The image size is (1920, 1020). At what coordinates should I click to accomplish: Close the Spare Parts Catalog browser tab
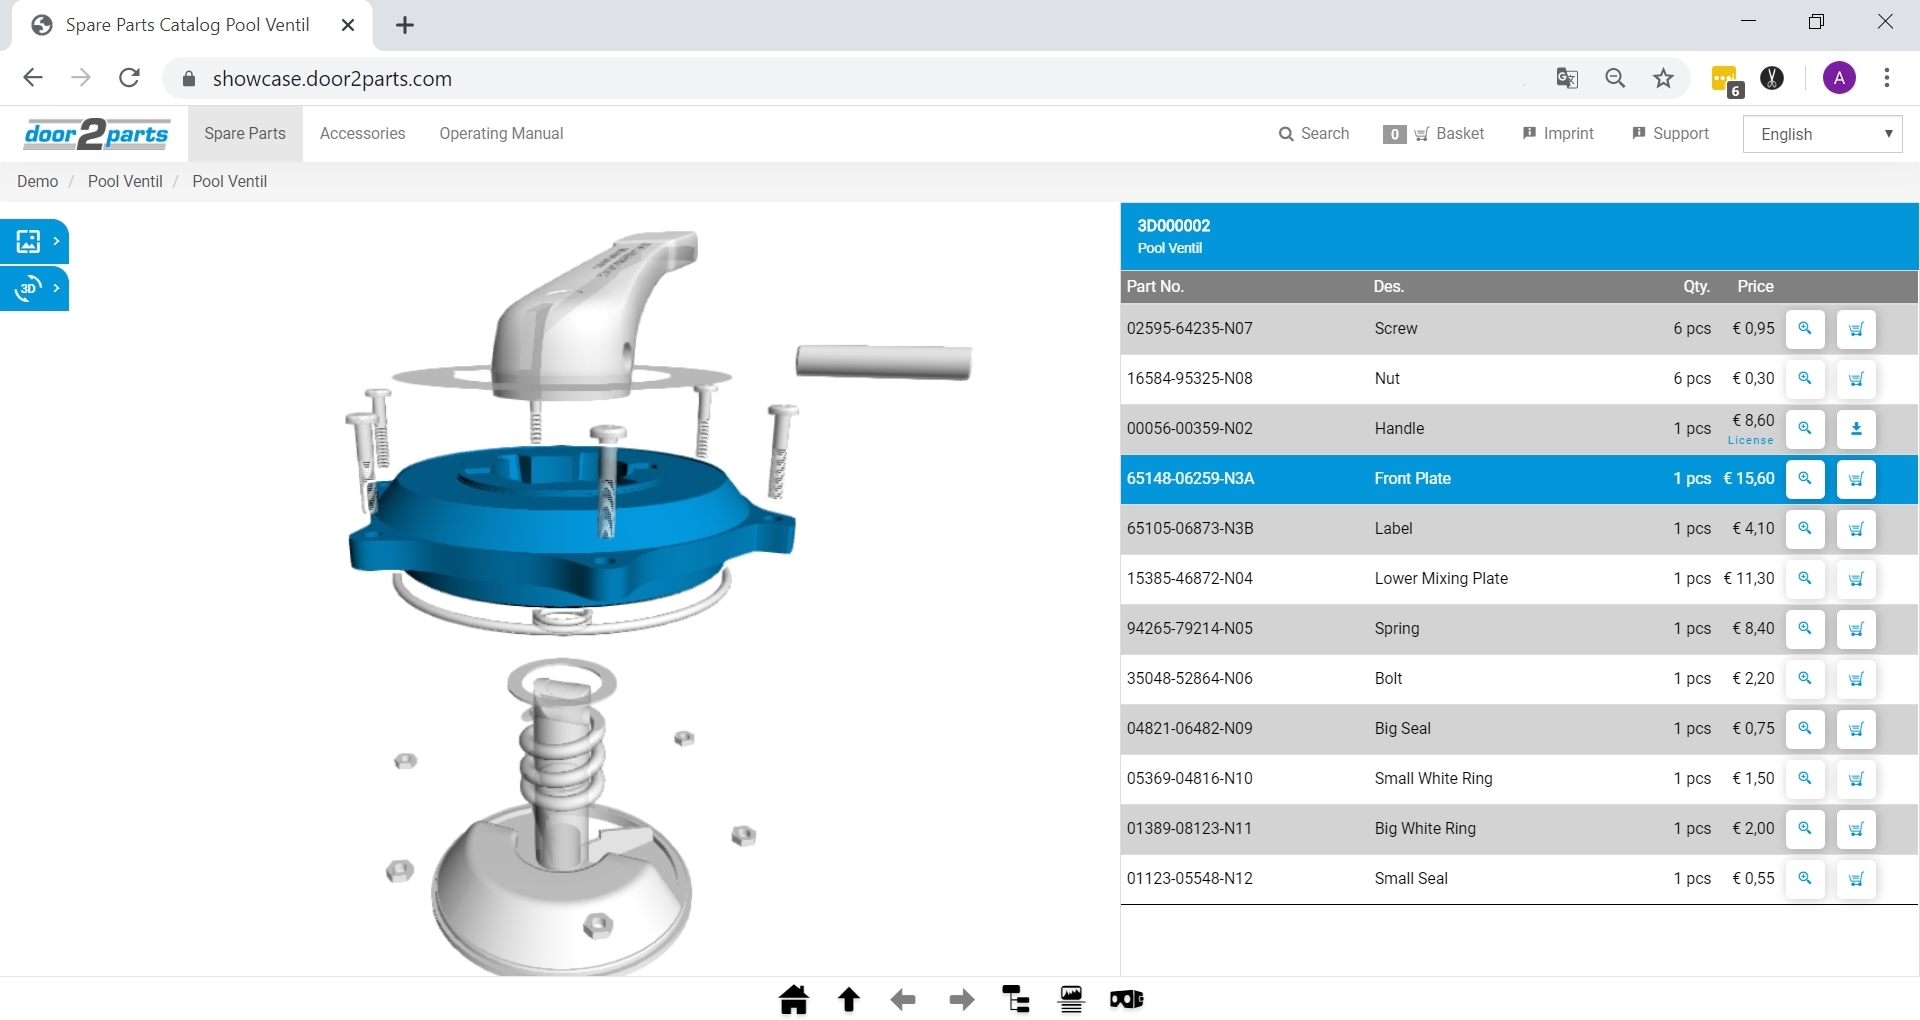(x=348, y=25)
